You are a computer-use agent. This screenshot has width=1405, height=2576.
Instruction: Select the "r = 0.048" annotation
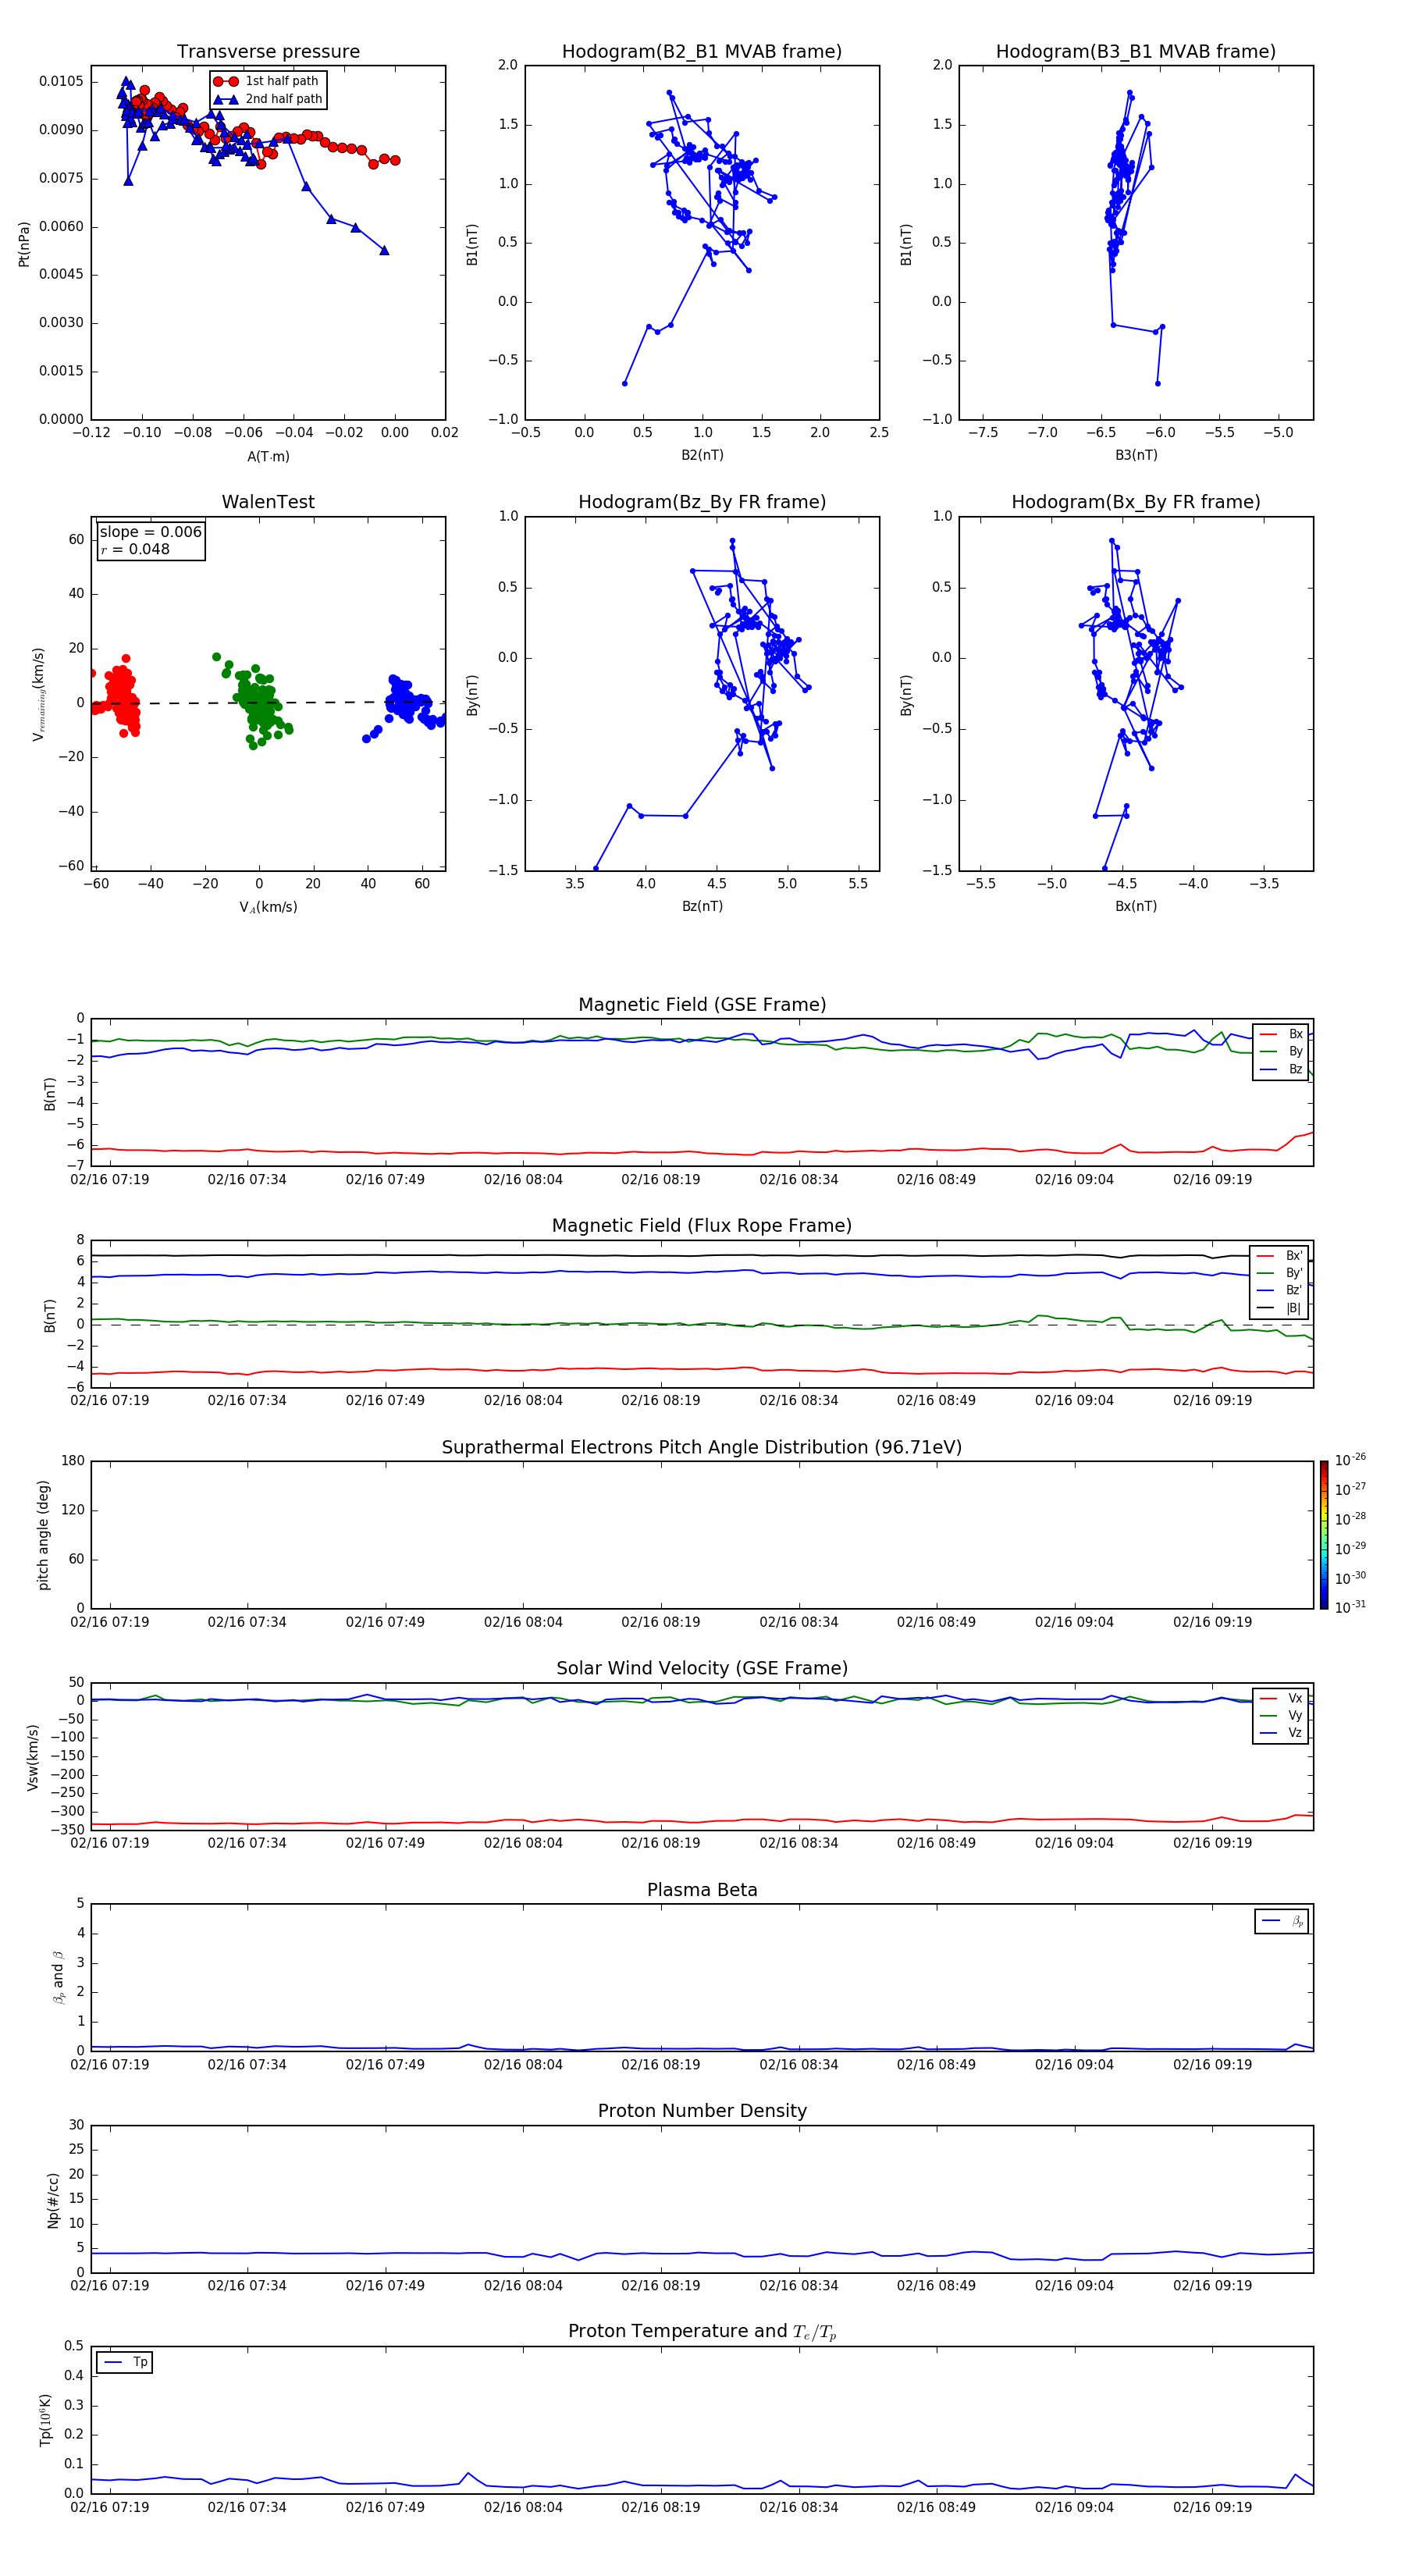pos(135,549)
